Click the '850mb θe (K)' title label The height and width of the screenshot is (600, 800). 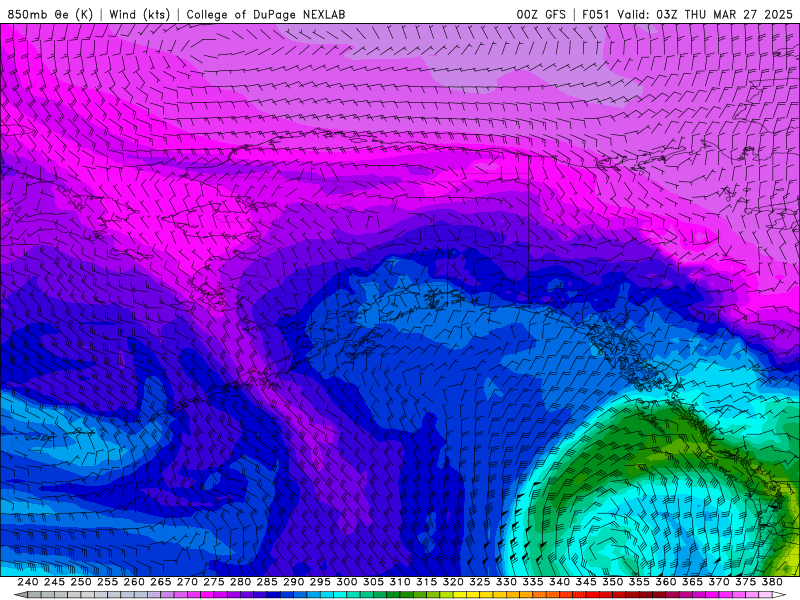point(50,14)
